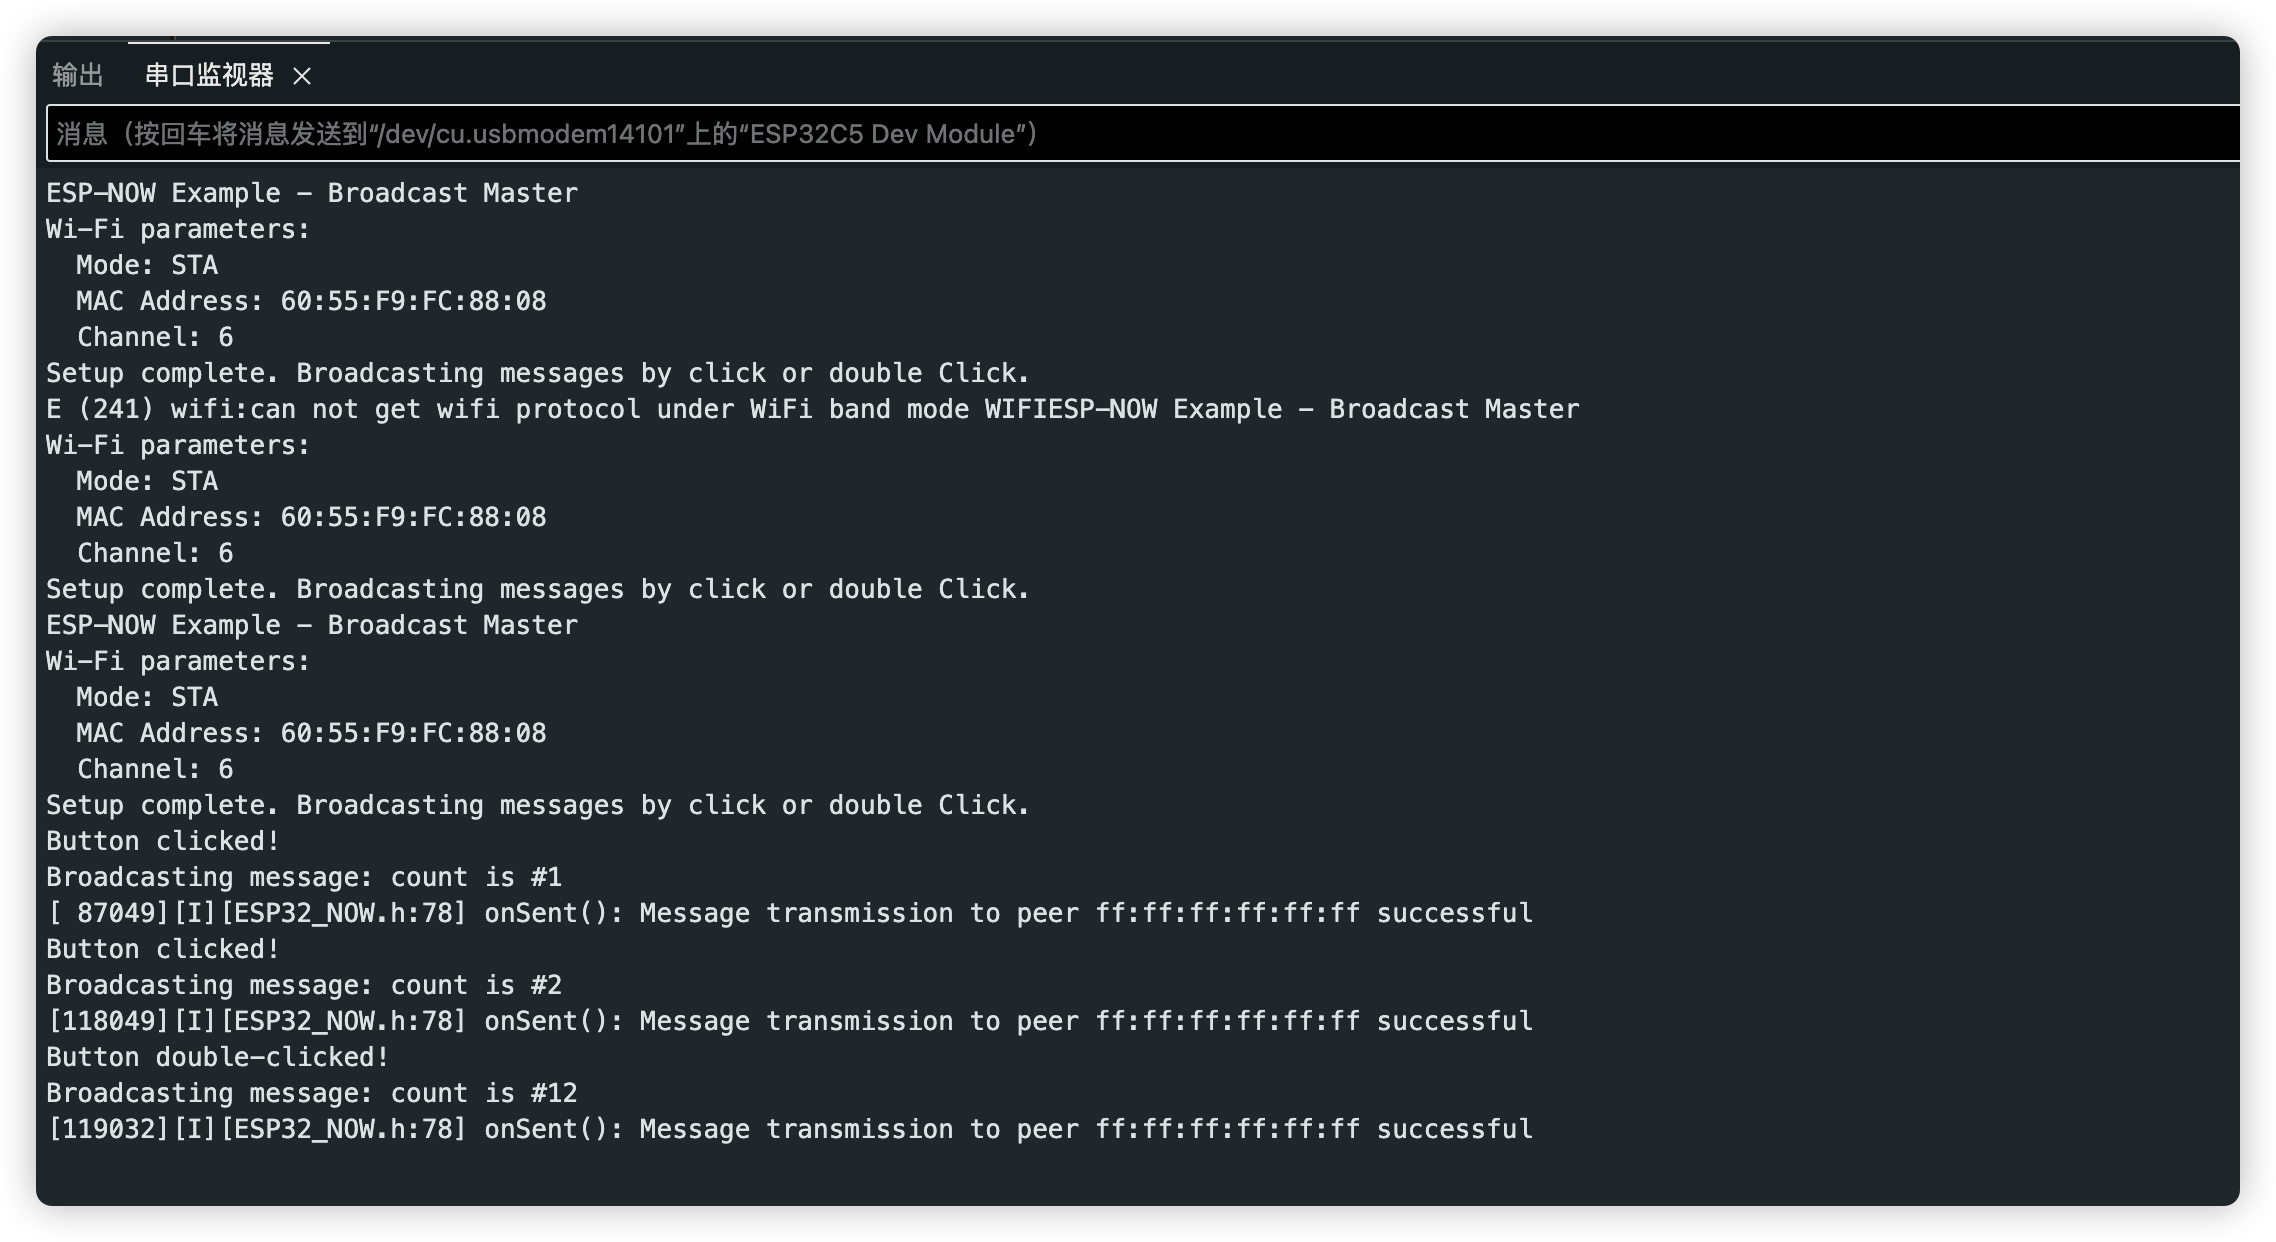The image size is (2276, 1242).
Task: Click the 'Button double-clicked!' log line
Action: (218, 1057)
